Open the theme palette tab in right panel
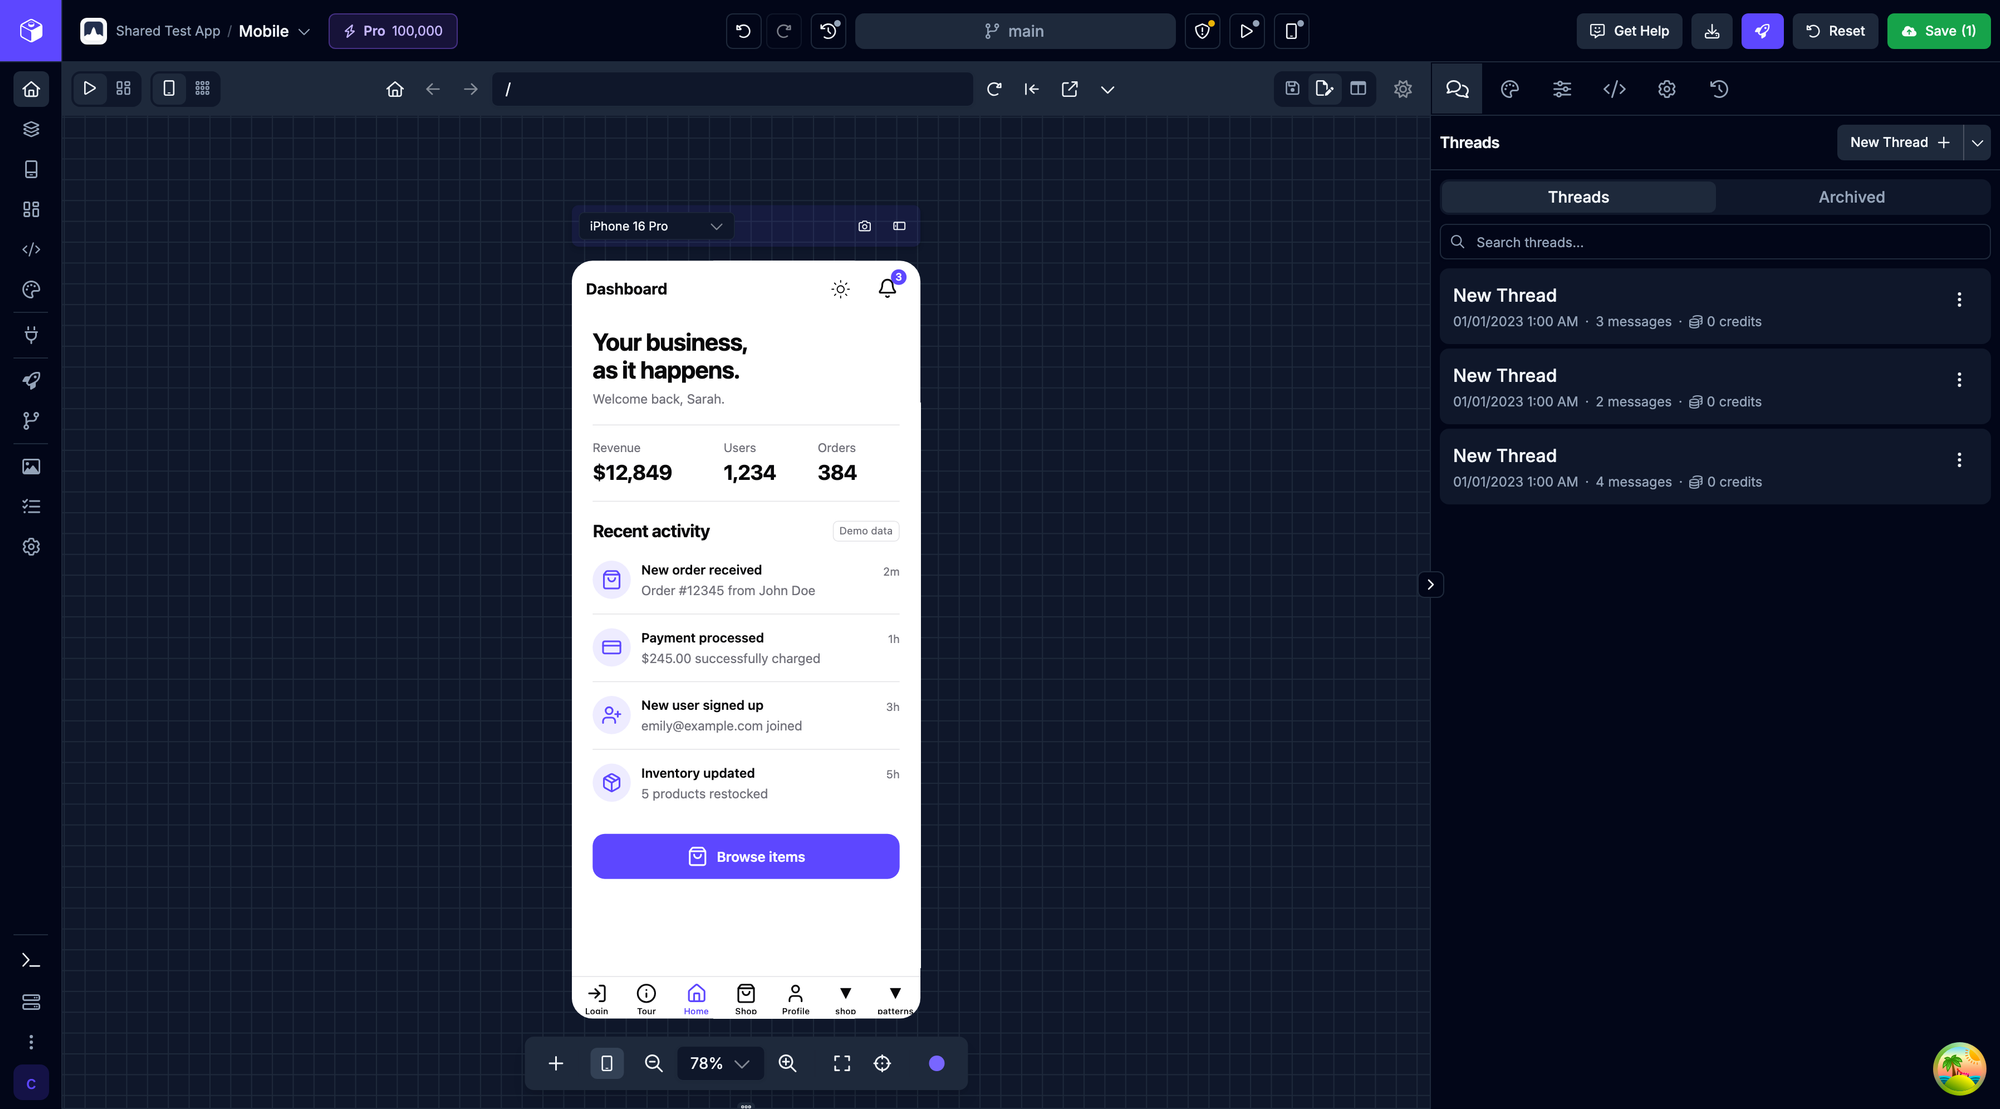This screenshot has height=1109, width=2000. 1510,89
